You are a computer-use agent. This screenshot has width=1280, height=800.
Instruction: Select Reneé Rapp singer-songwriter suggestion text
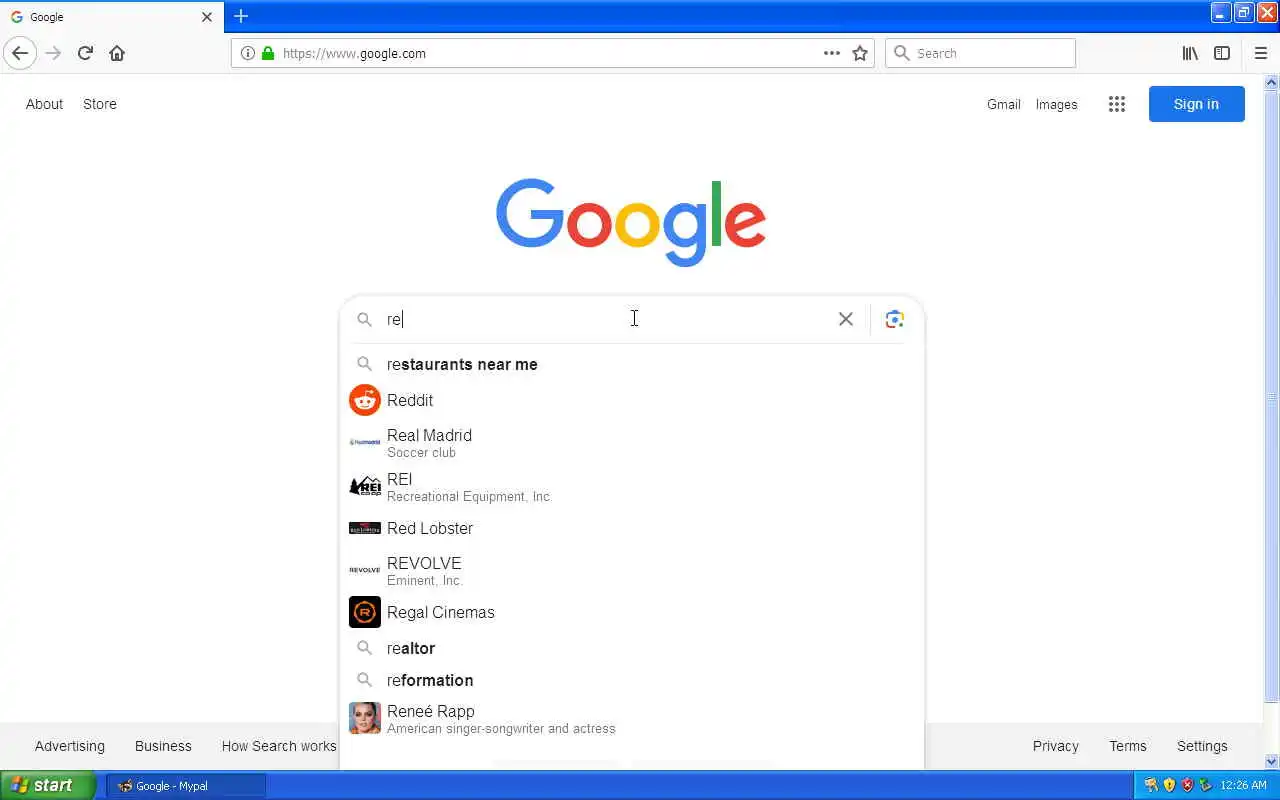coord(501,719)
